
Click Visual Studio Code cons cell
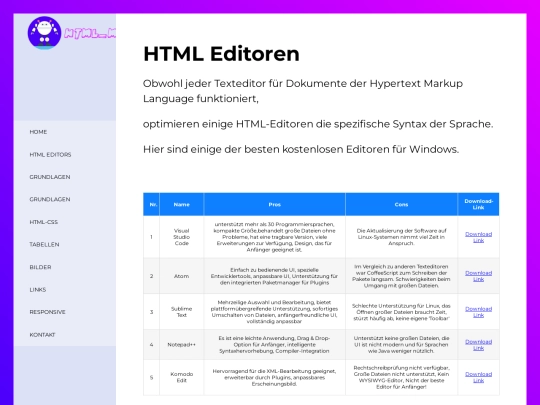pyautogui.click(x=402, y=237)
